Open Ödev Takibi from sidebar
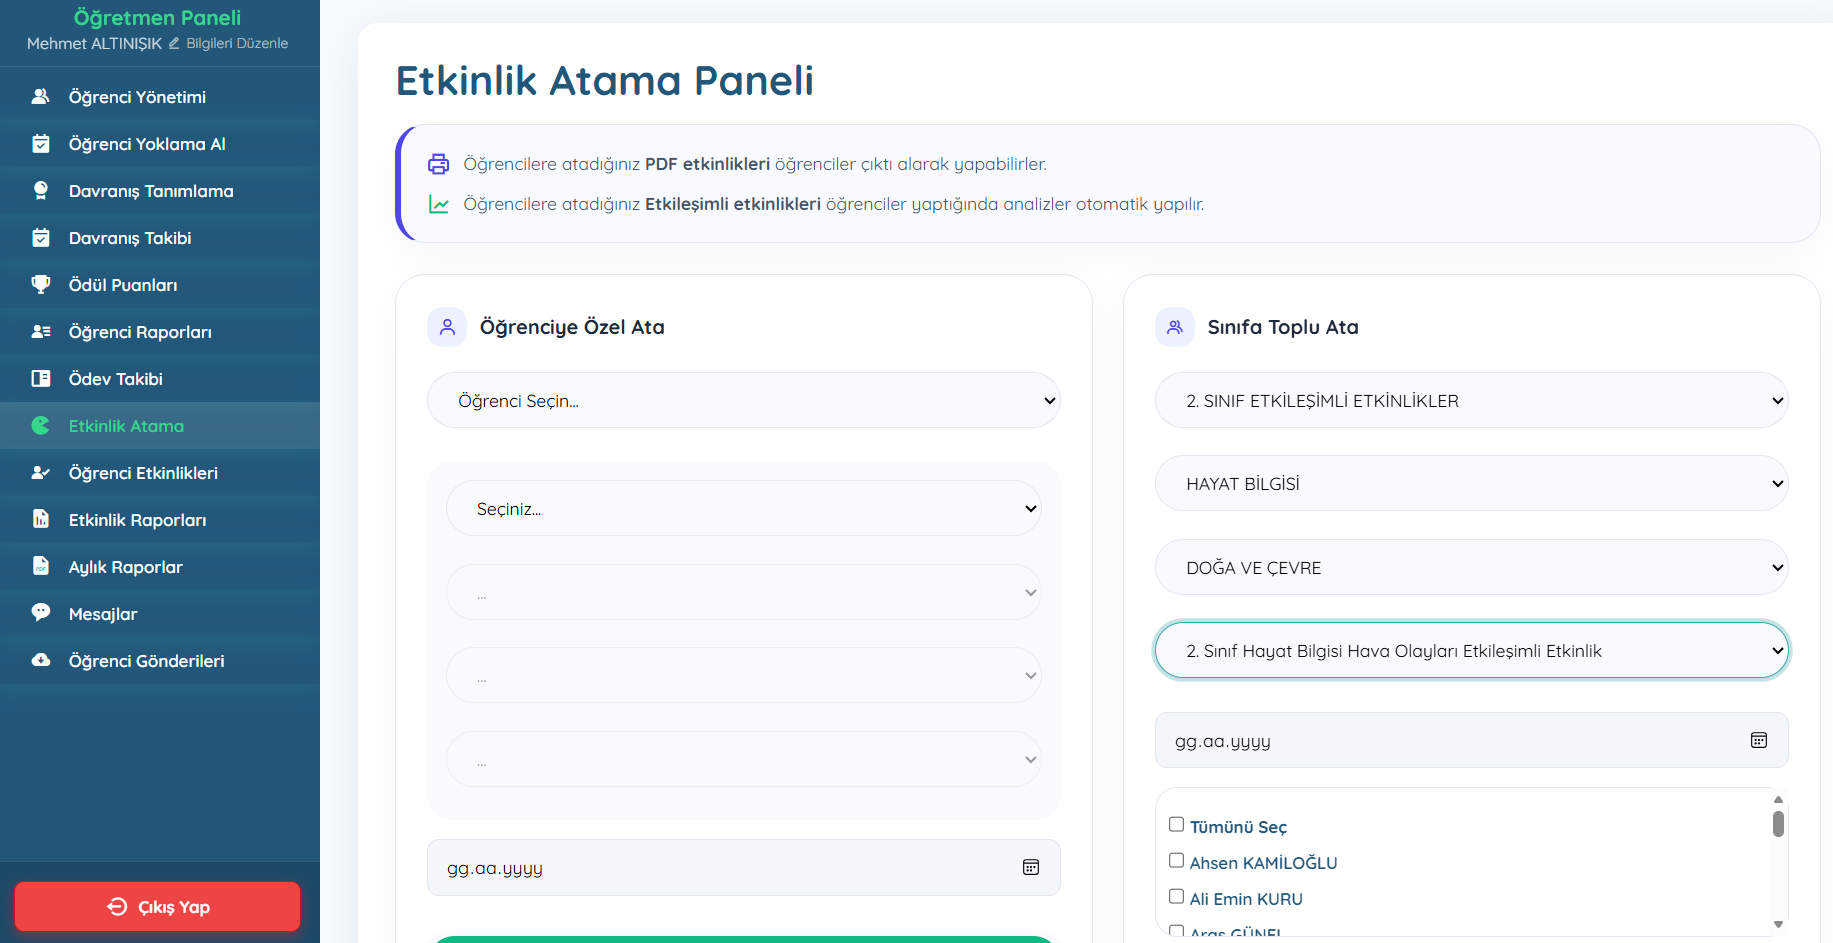This screenshot has width=1833, height=943. pyautogui.click(x=115, y=379)
